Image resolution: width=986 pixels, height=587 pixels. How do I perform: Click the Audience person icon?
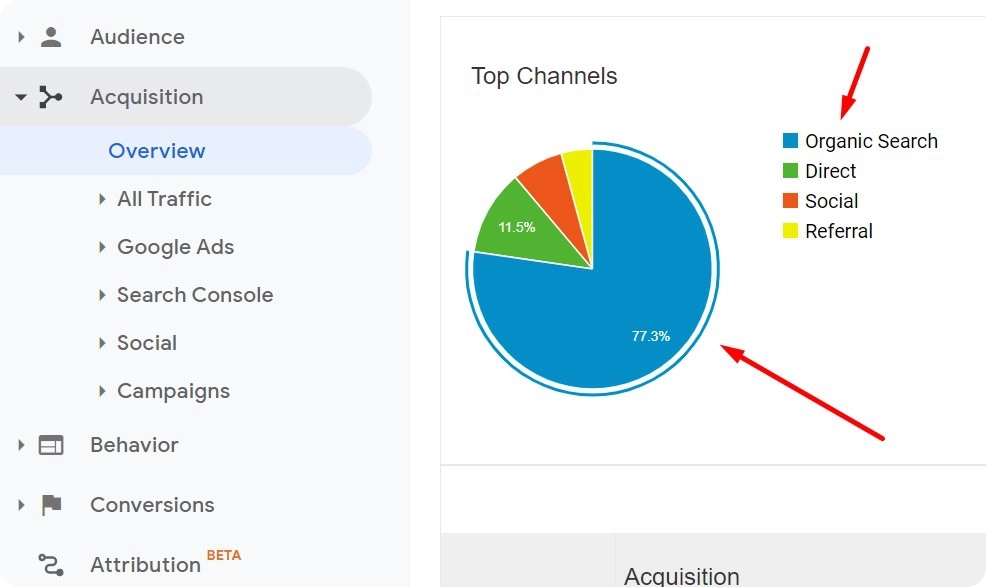pos(51,36)
